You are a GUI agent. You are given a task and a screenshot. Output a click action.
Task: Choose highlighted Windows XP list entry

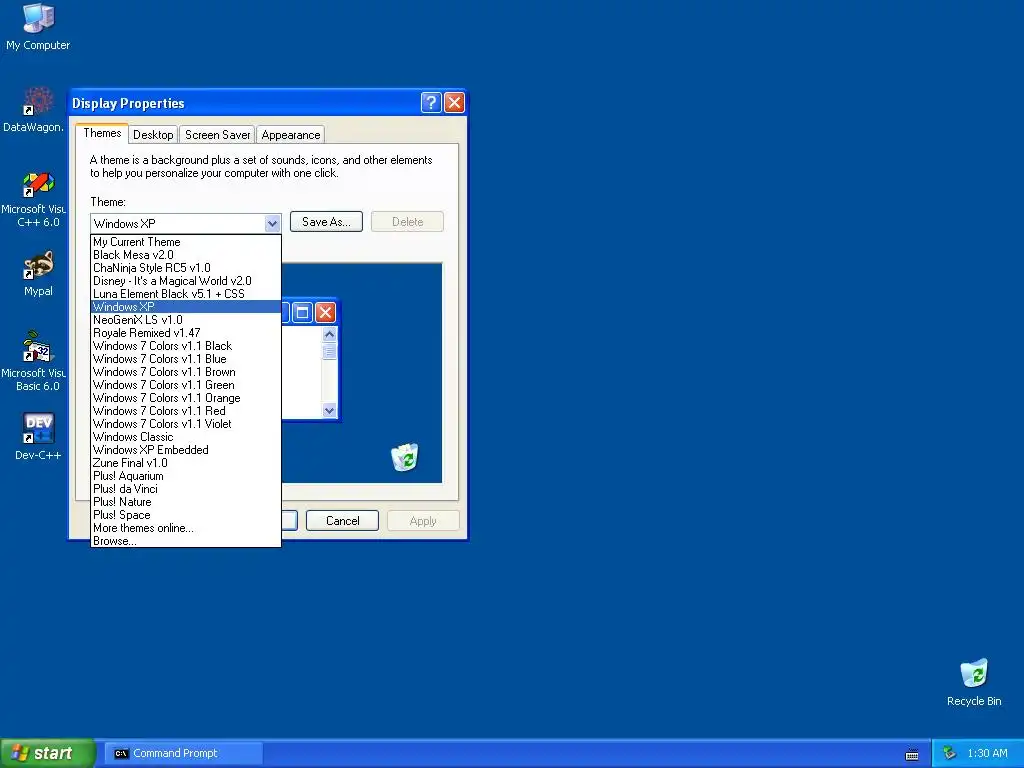[185, 307]
